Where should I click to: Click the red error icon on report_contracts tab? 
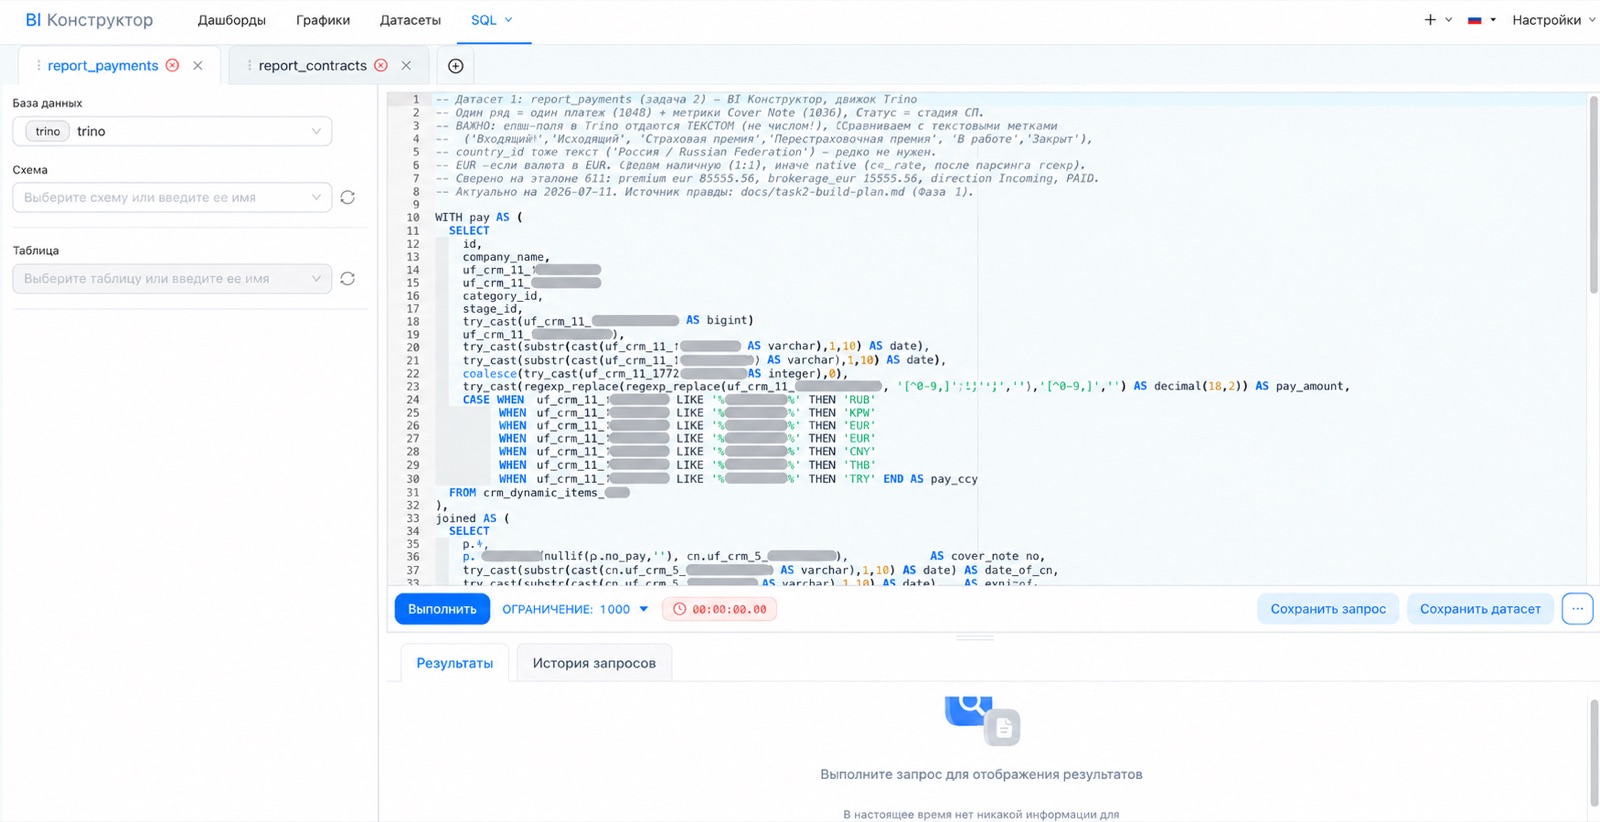[381, 65]
